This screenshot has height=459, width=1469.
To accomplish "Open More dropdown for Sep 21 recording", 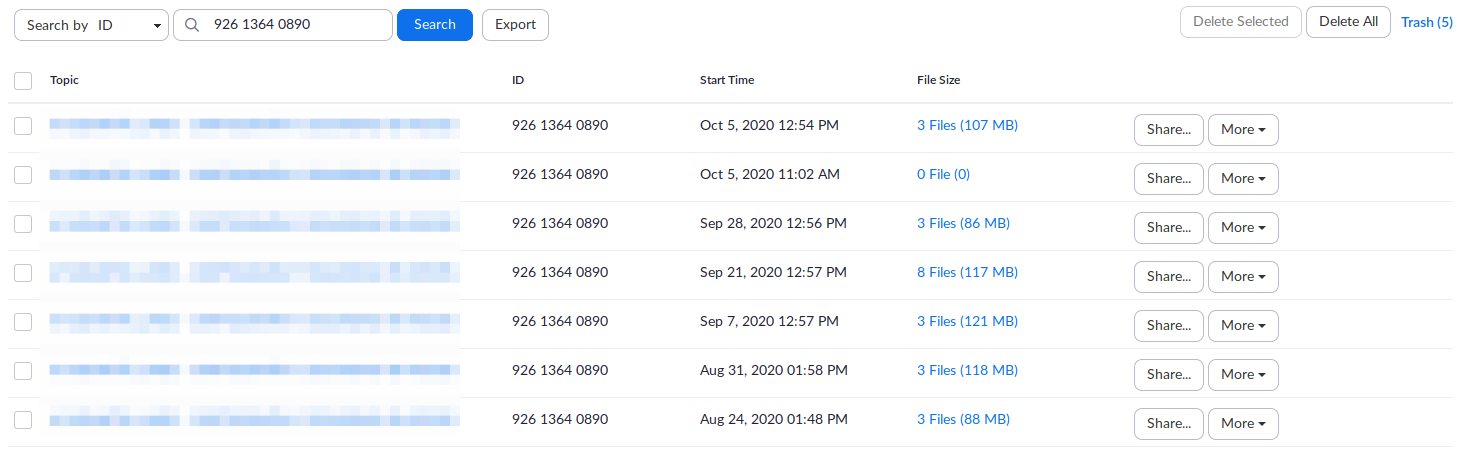I will coord(1243,277).
